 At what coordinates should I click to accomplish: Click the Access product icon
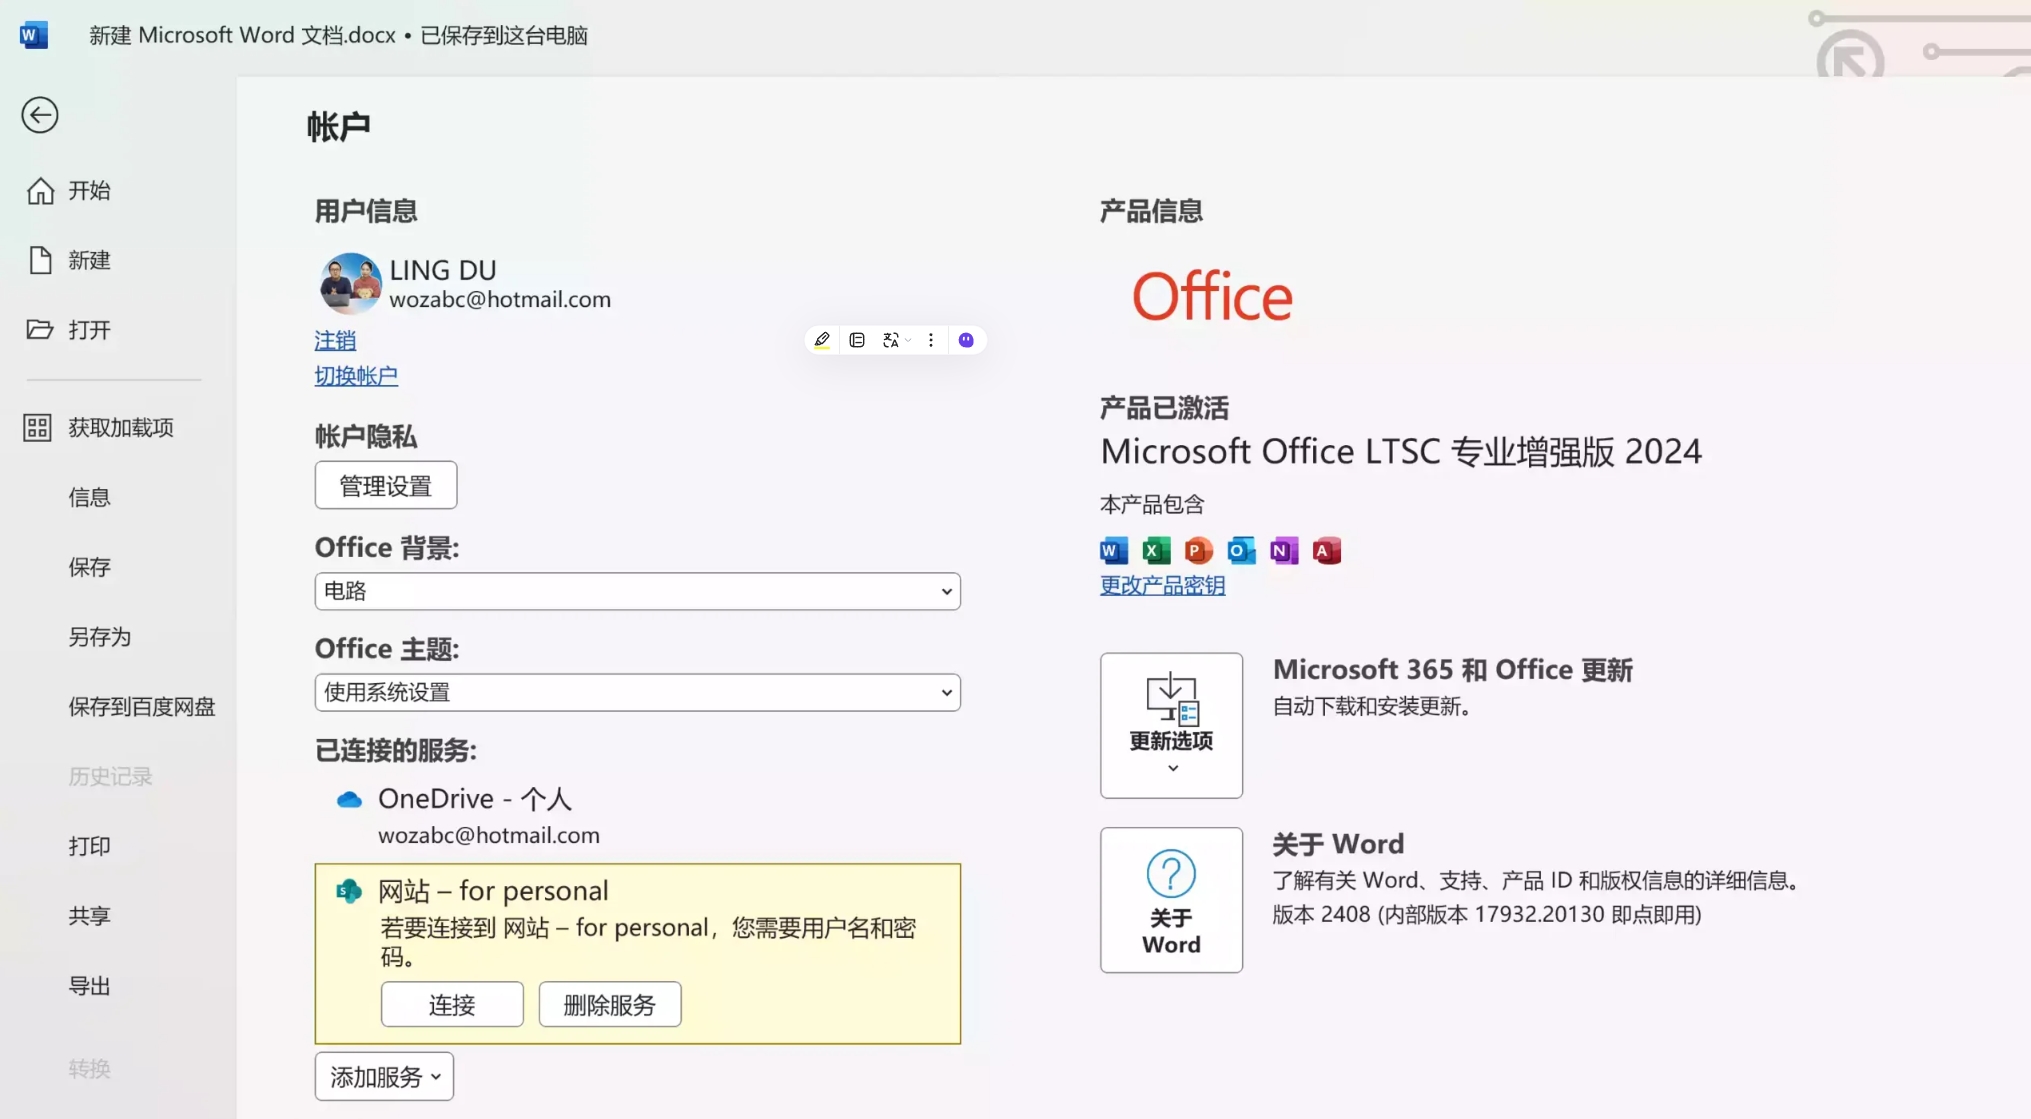click(1327, 550)
